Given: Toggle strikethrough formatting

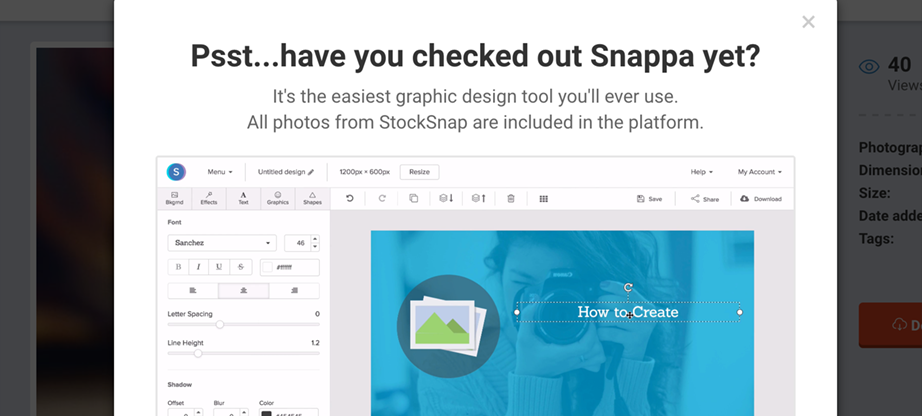Looking at the screenshot, I should 240,267.
